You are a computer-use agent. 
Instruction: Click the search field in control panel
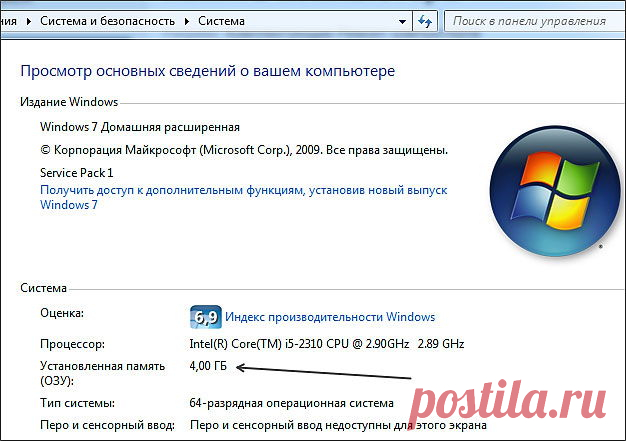pyautogui.click(x=534, y=21)
